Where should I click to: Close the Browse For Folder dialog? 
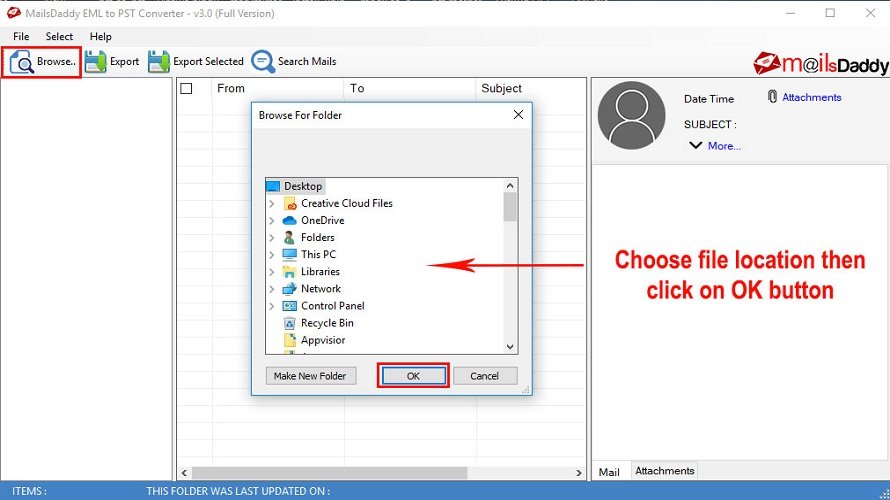[518, 115]
